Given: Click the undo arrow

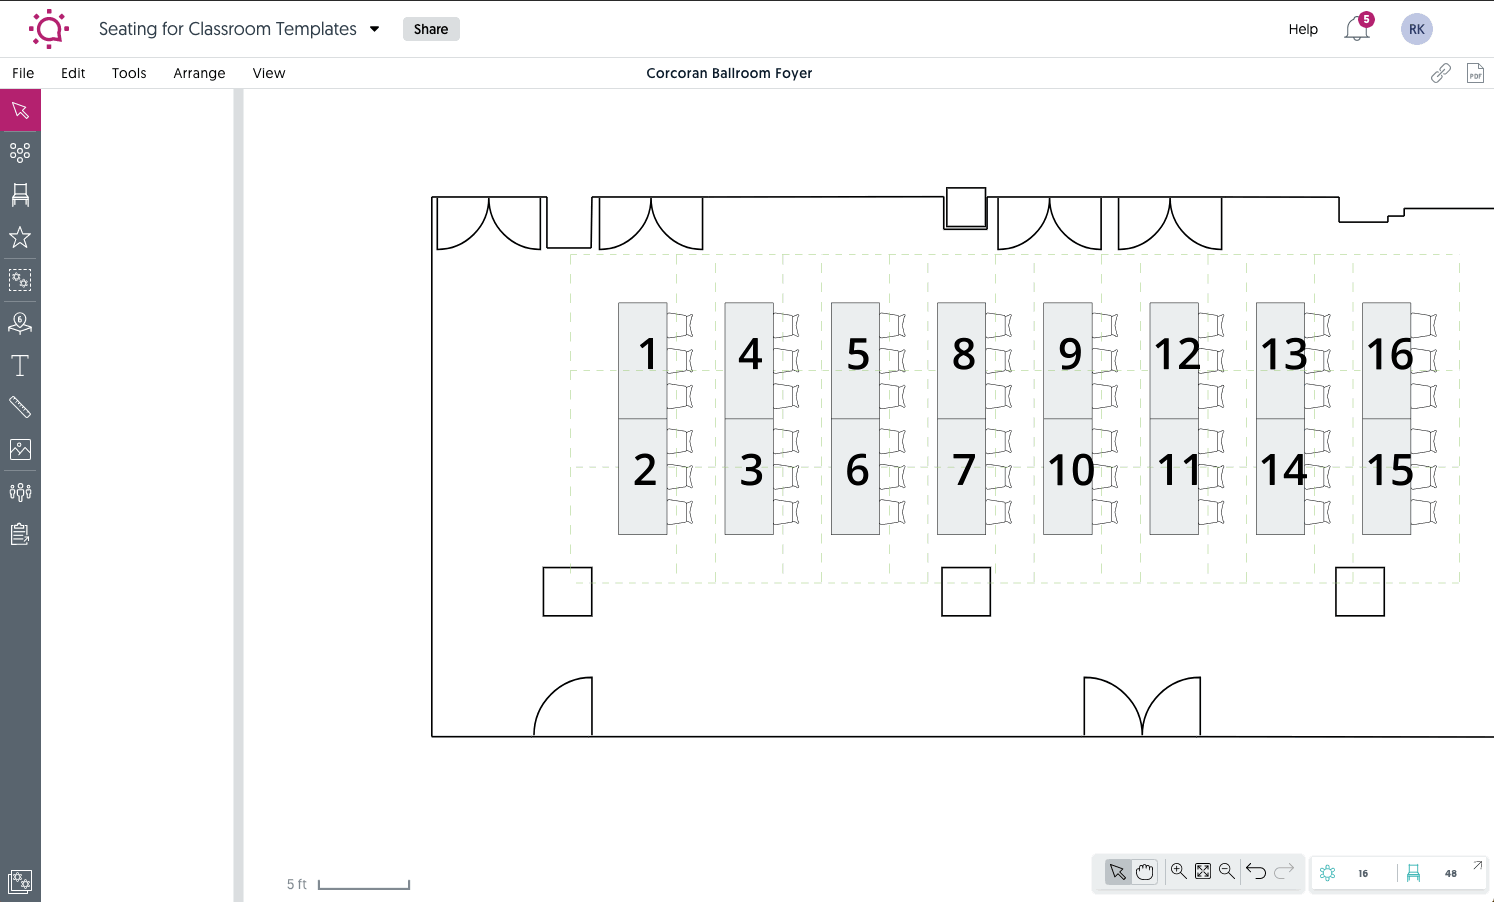Looking at the screenshot, I should (x=1257, y=871).
